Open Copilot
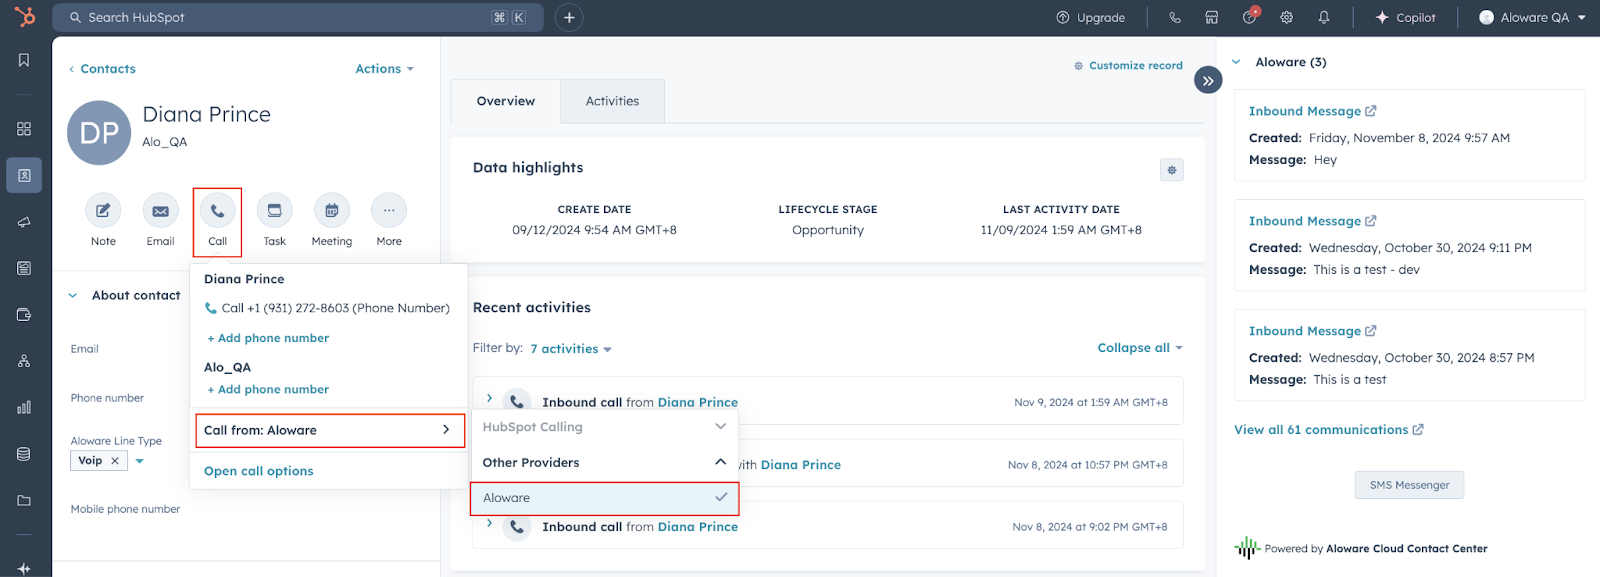1600x577 pixels. point(1406,17)
